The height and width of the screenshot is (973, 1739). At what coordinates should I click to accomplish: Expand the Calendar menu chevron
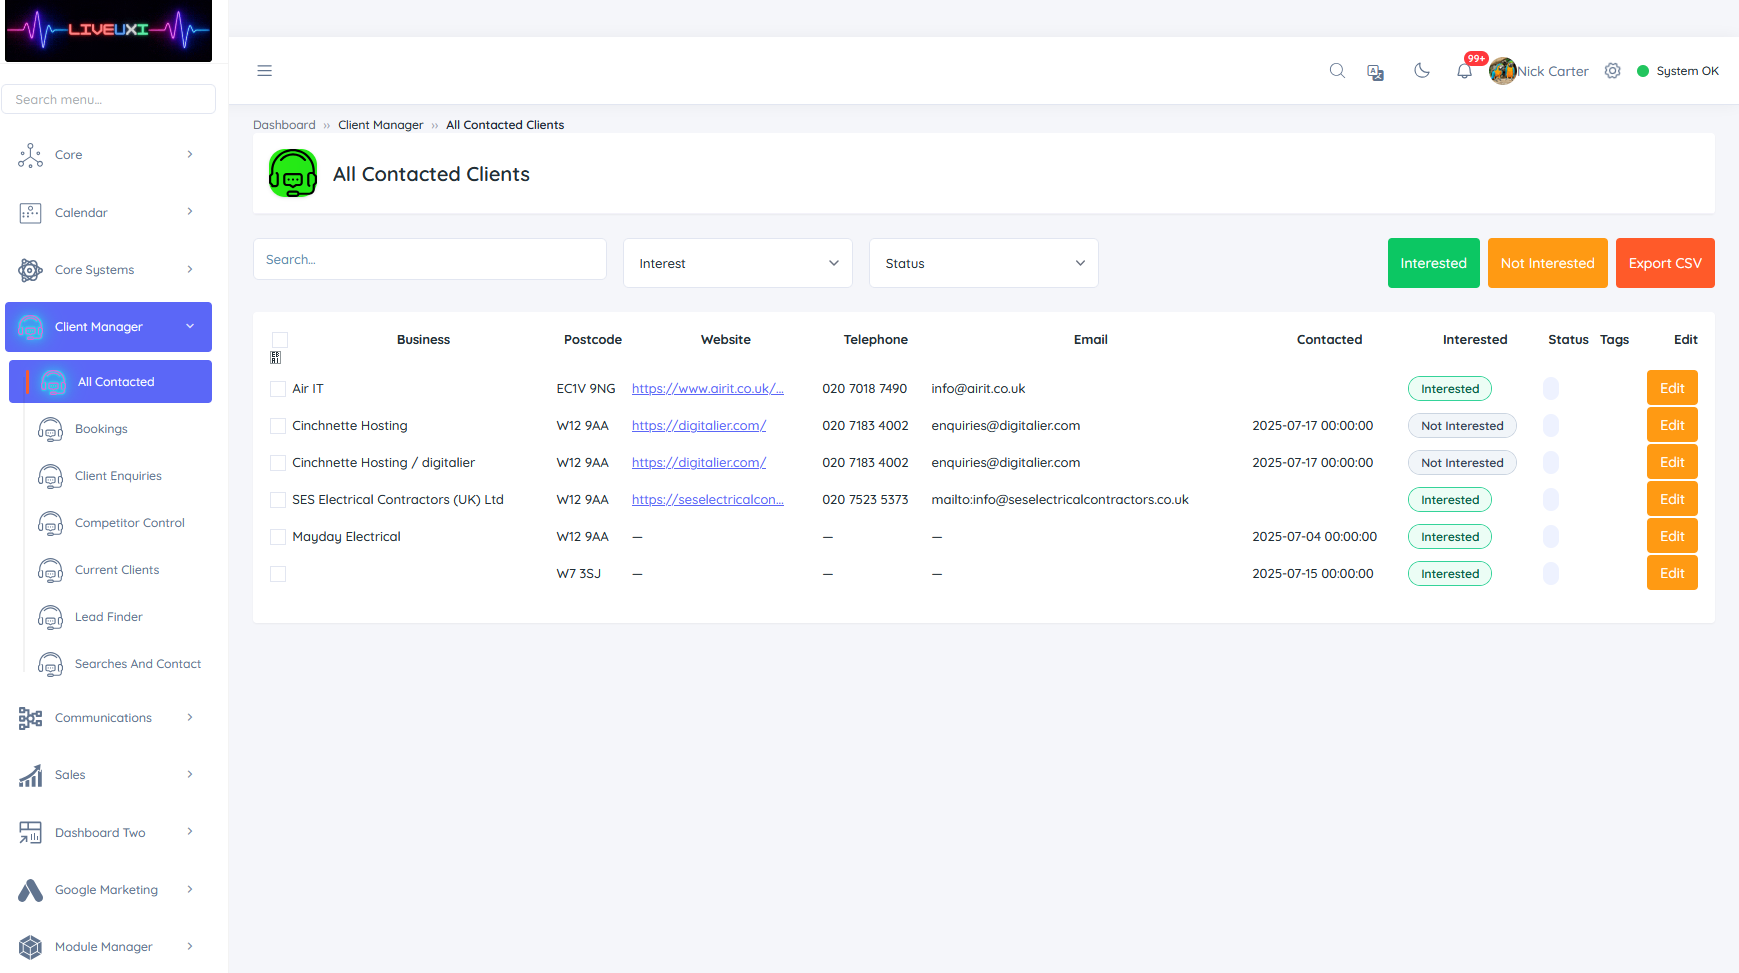(x=190, y=212)
